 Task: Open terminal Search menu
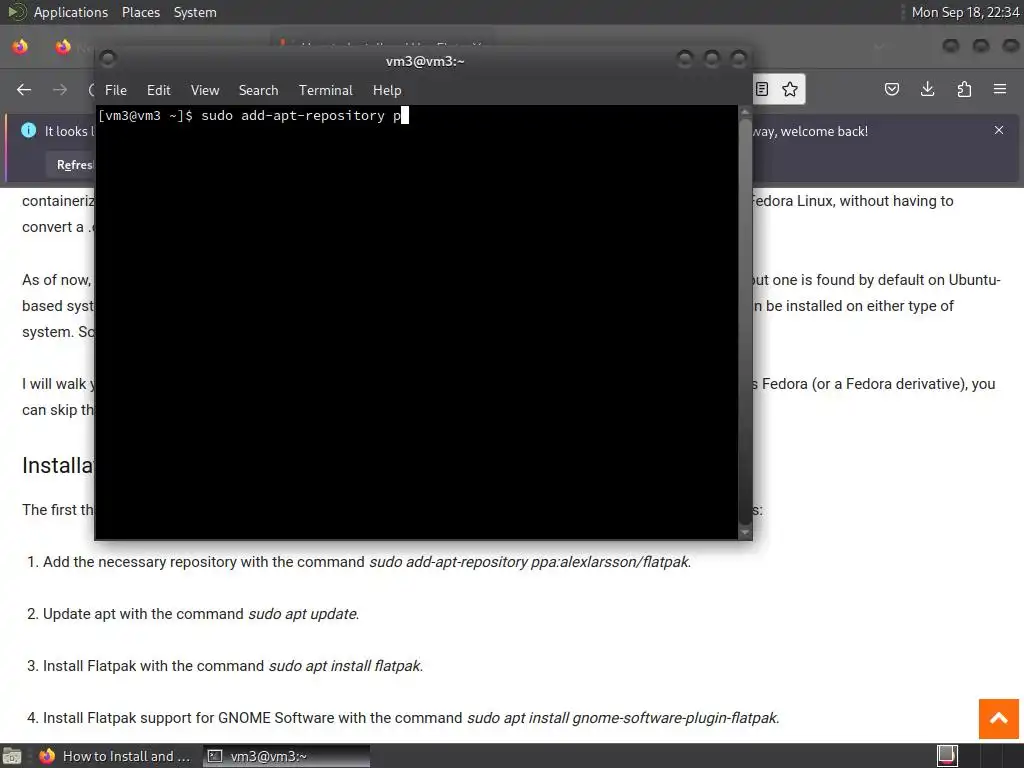coord(259,90)
